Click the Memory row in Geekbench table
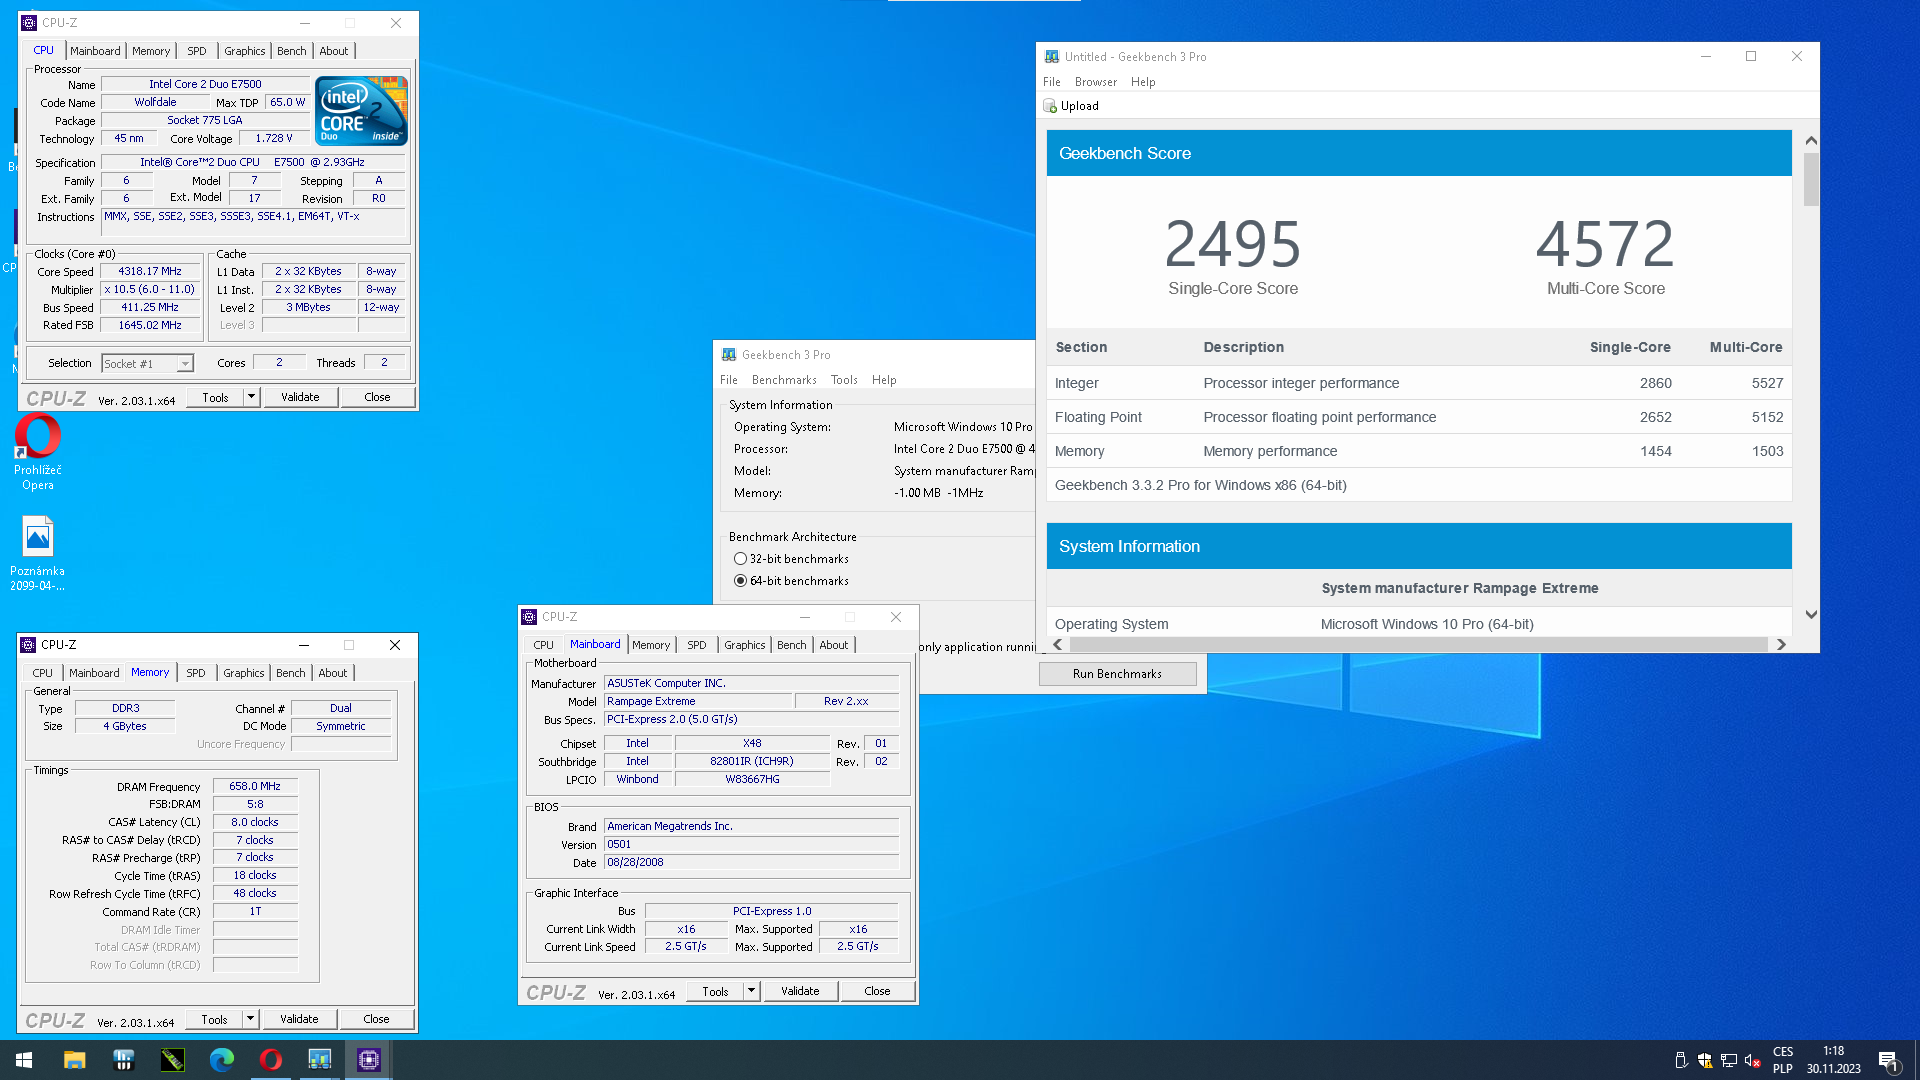The image size is (1920, 1080). tap(1418, 451)
